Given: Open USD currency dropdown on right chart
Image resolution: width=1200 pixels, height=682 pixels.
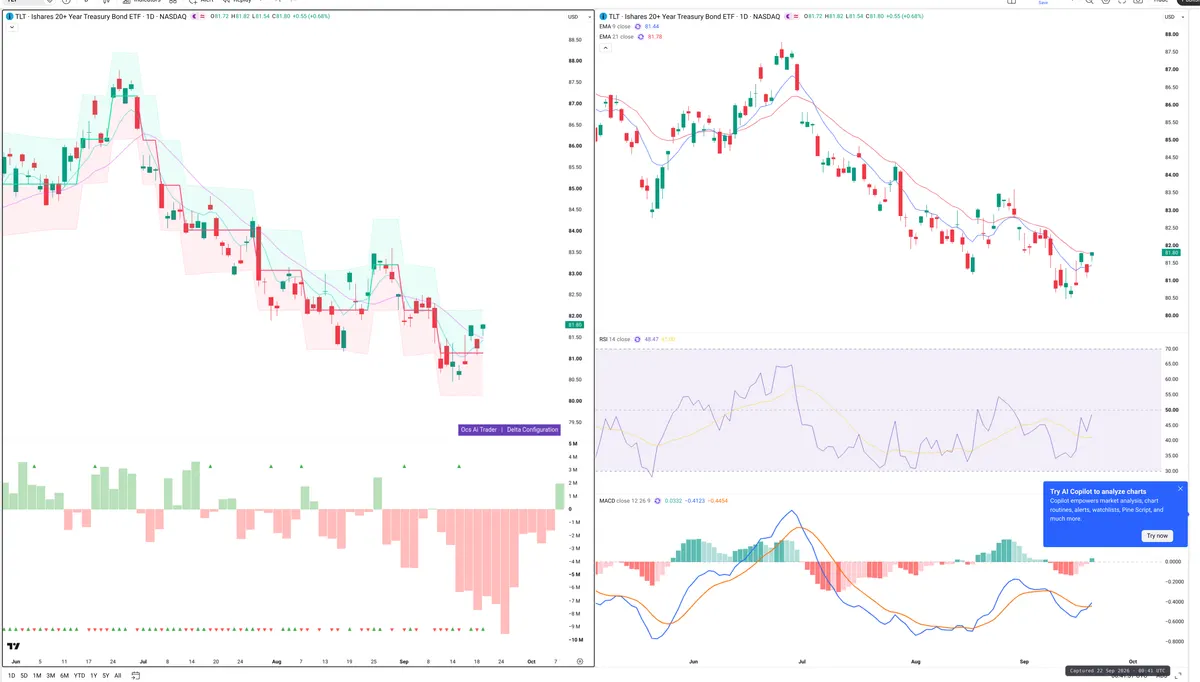Looking at the screenshot, I should click(x=1173, y=17).
